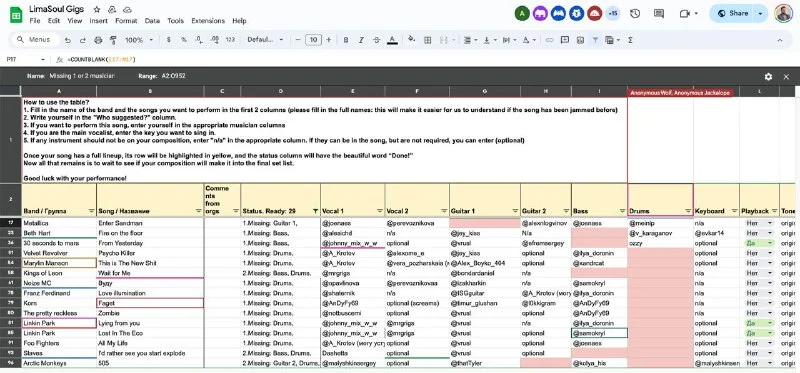Open text rotation dropdown
This screenshot has height=373, width=800.
(529, 40)
